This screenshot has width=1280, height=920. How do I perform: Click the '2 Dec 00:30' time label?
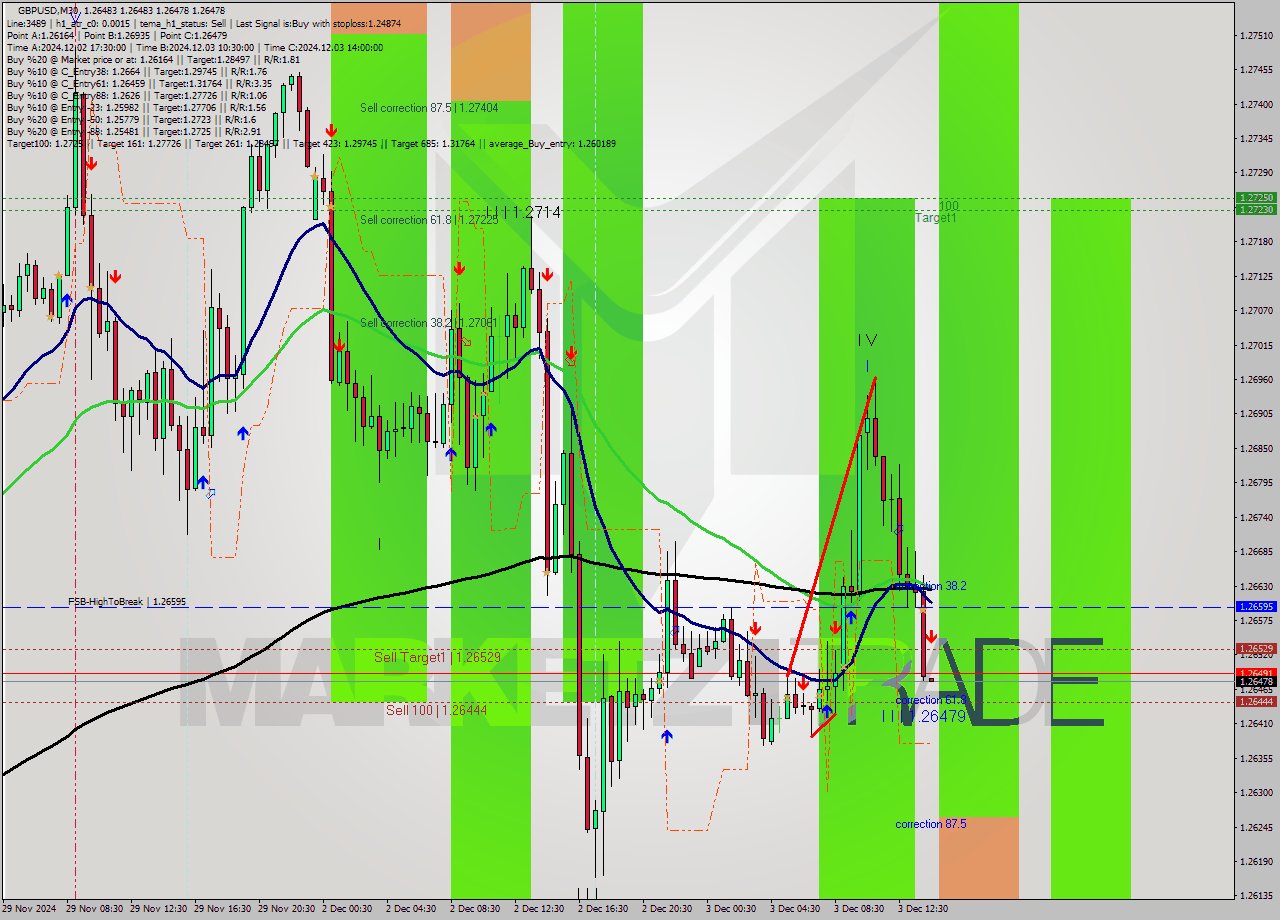point(347,909)
